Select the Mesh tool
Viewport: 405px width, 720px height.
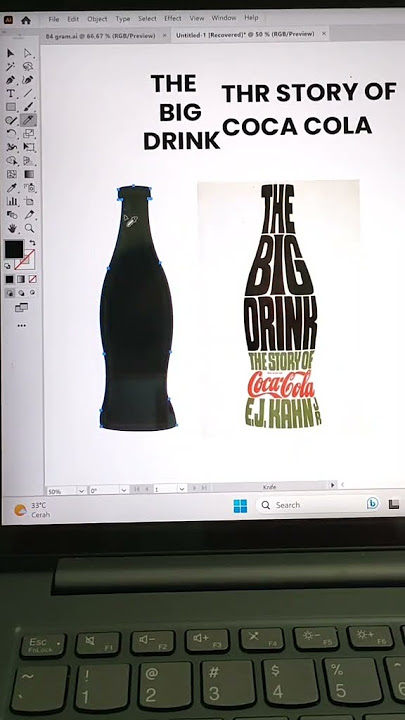[x=11, y=174]
